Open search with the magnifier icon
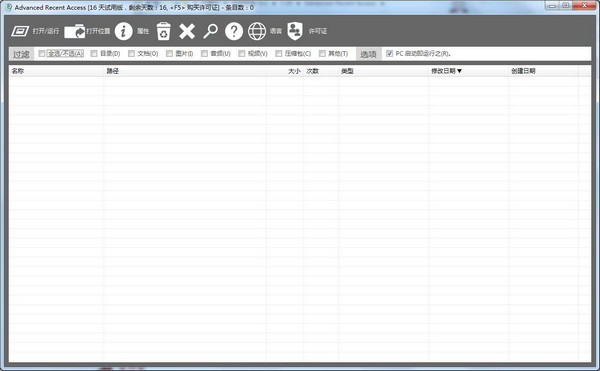The image size is (600, 371). 210,31
